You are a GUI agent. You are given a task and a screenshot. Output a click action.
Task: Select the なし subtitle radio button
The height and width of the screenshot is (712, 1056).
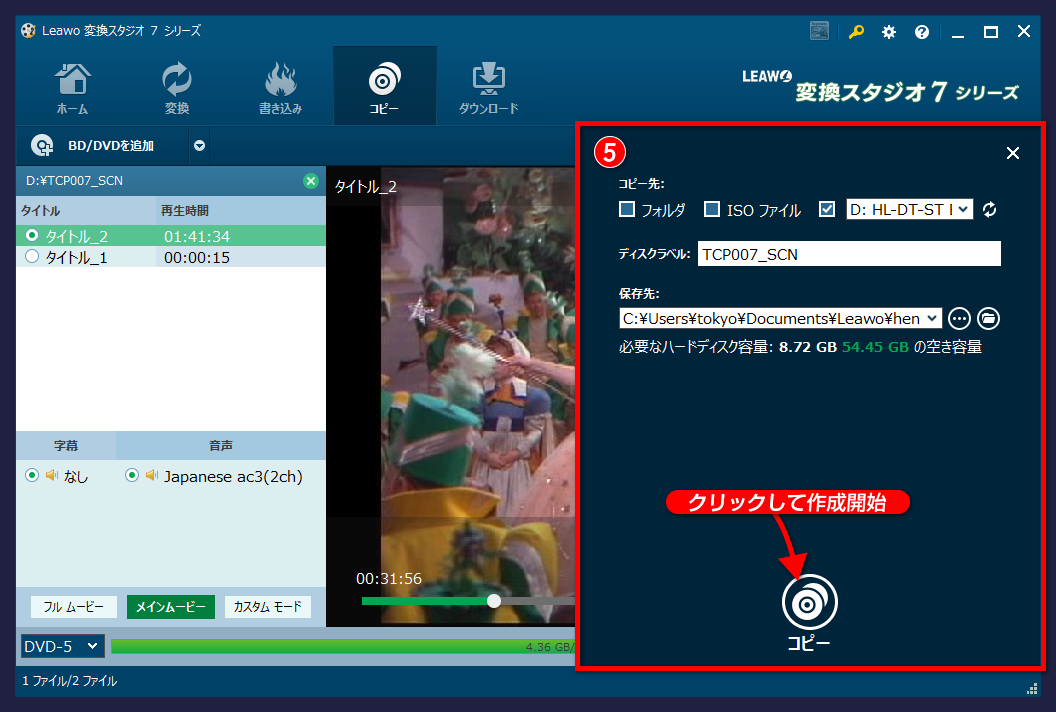[x=32, y=476]
